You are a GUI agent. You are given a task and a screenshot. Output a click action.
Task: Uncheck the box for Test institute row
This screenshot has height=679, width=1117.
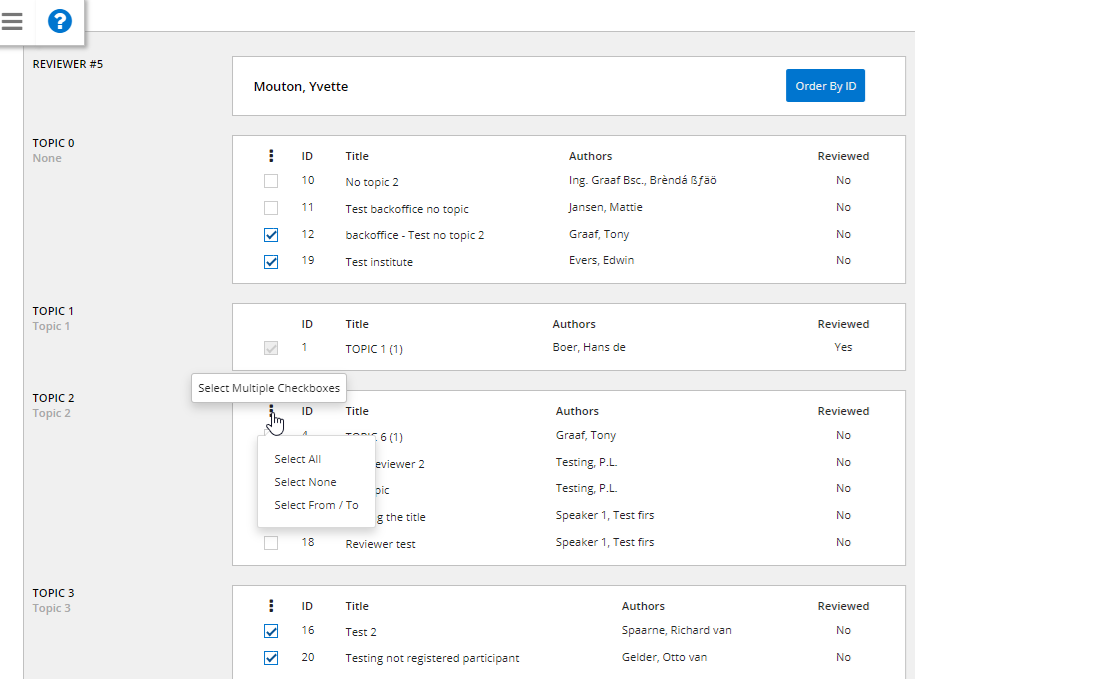pyautogui.click(x=271, y=262)
